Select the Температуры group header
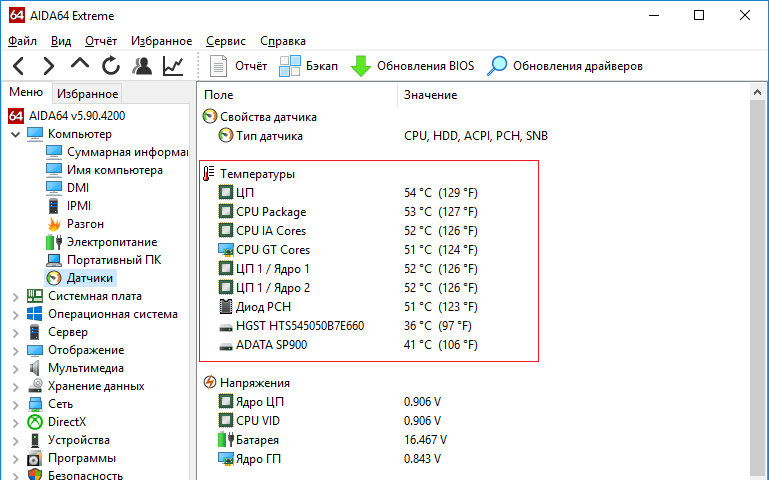Image resolution: width=769 pixels, height=480 pixels. pyautogui.click(x=249, y=174)
